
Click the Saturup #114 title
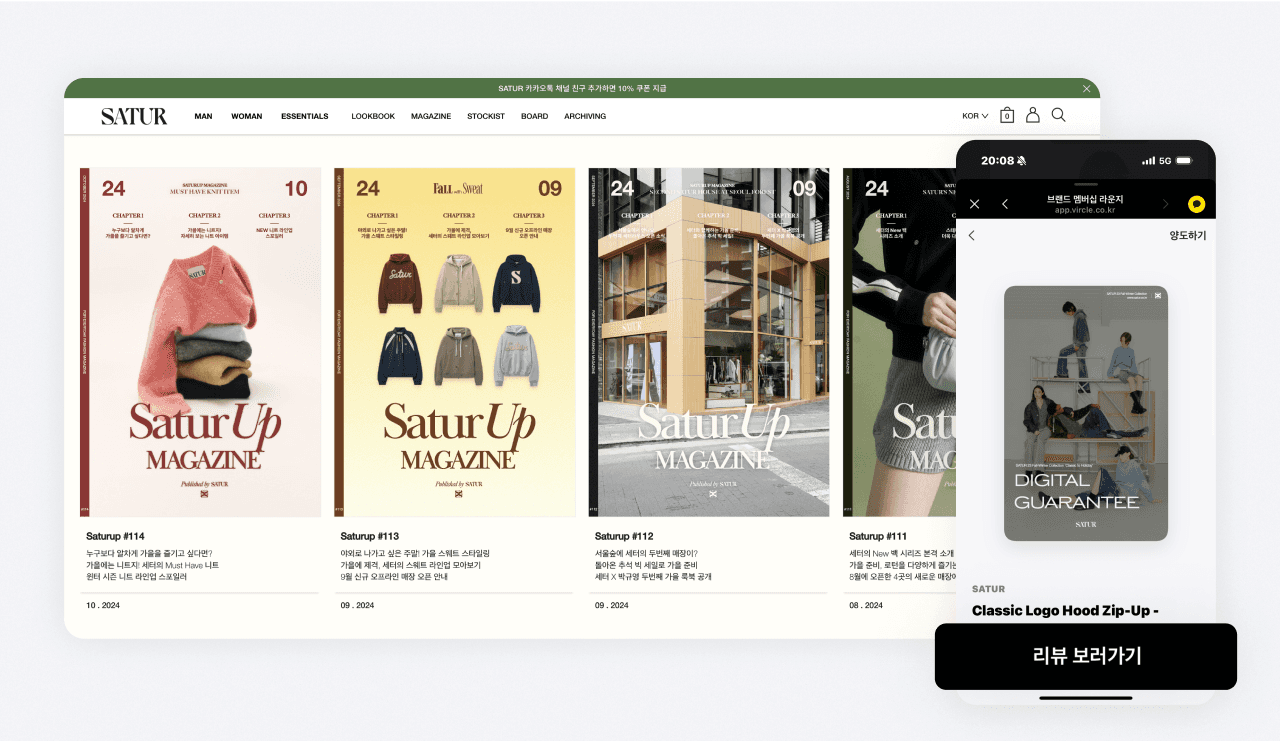click(115, 536)
